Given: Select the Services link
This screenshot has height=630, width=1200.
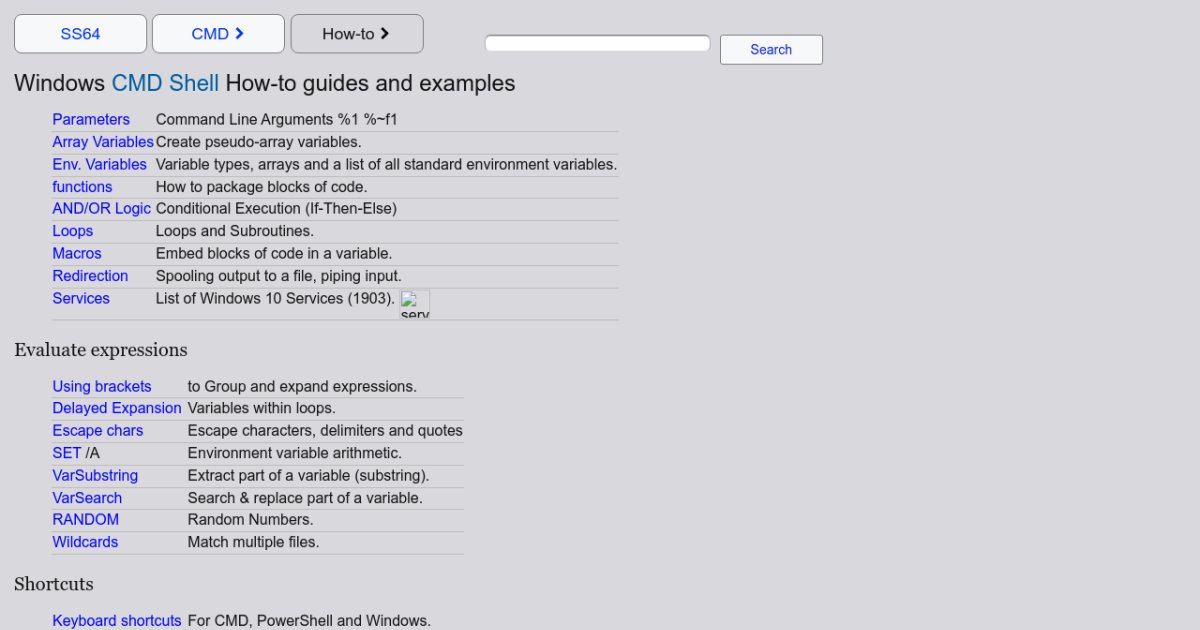Looking at the screenshot, I should 81,299.
